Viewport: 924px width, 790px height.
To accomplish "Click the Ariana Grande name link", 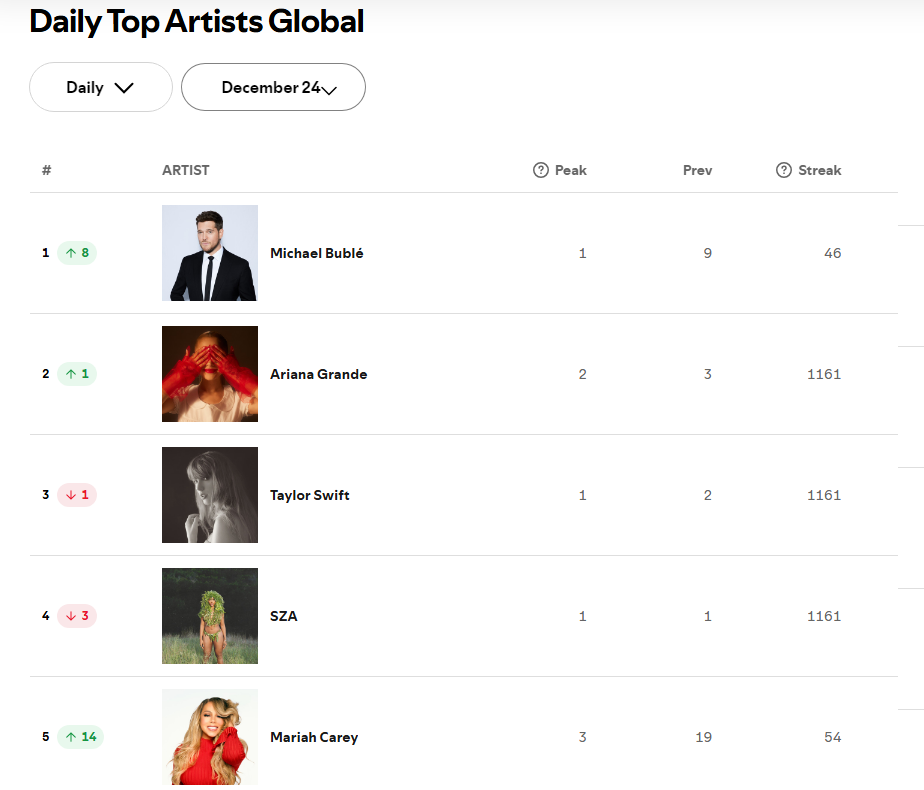I will pos(318,374).
